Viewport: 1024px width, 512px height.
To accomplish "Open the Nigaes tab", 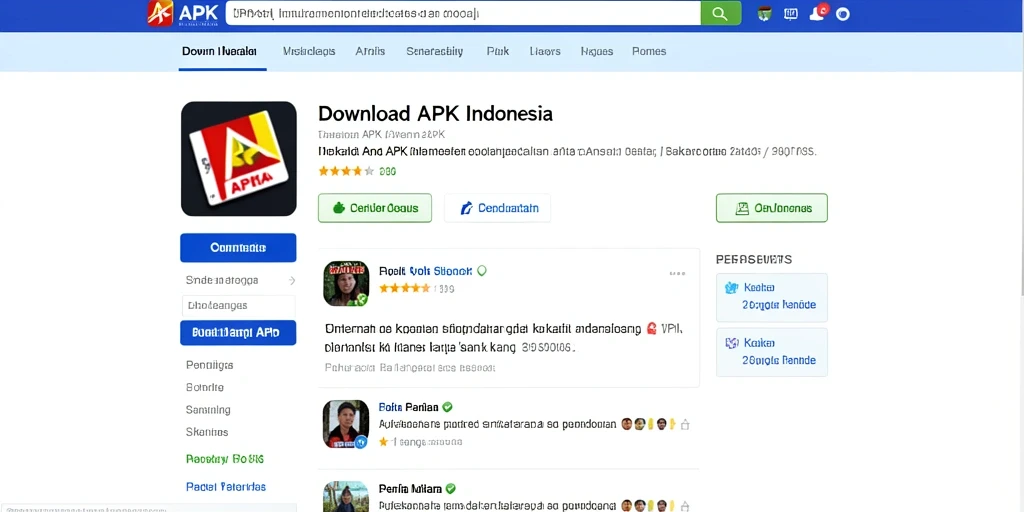I will pyautogui.click(x=597, y=52).
